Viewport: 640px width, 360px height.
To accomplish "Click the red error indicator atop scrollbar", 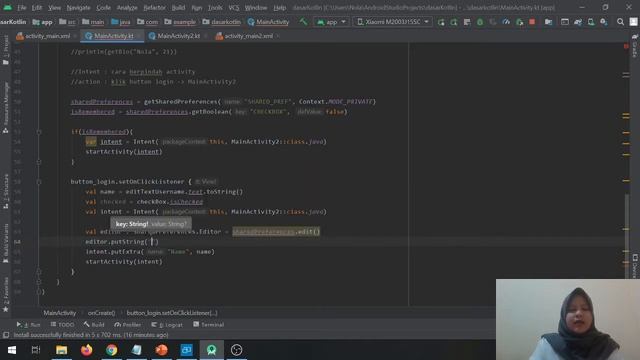I will coord(626,47).
